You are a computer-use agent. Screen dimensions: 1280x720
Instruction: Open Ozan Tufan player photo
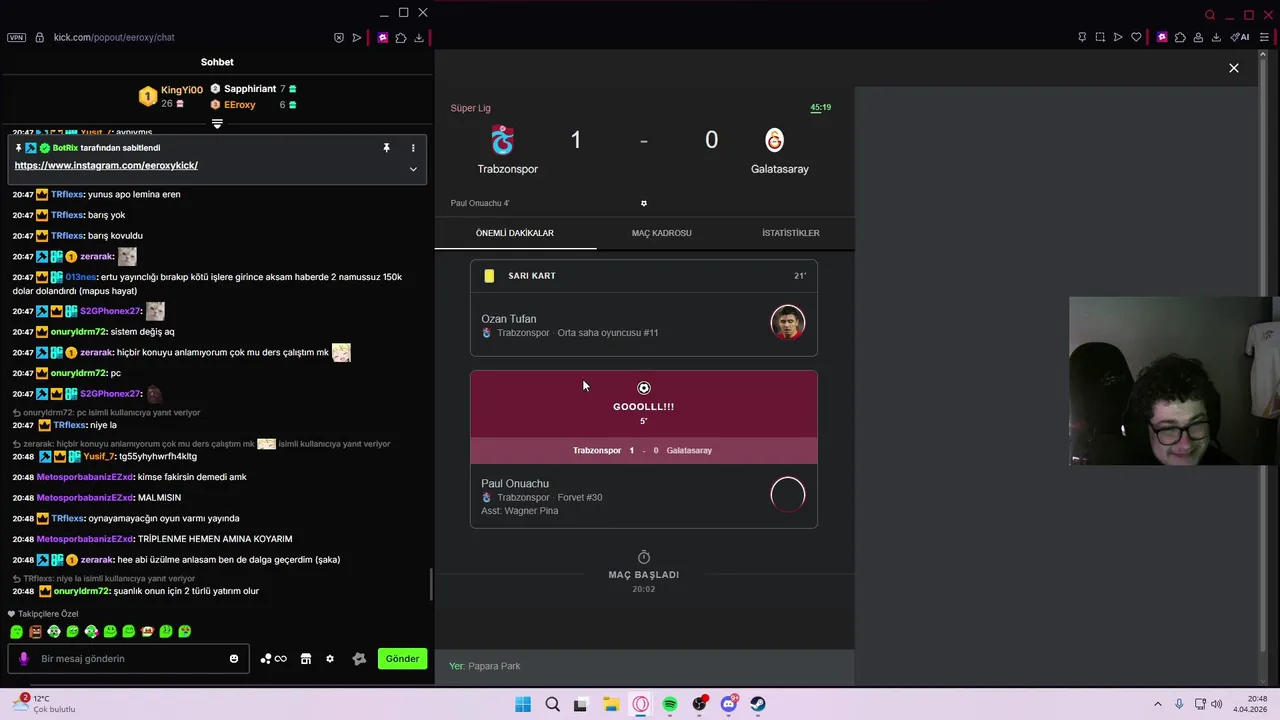(788, 323)
